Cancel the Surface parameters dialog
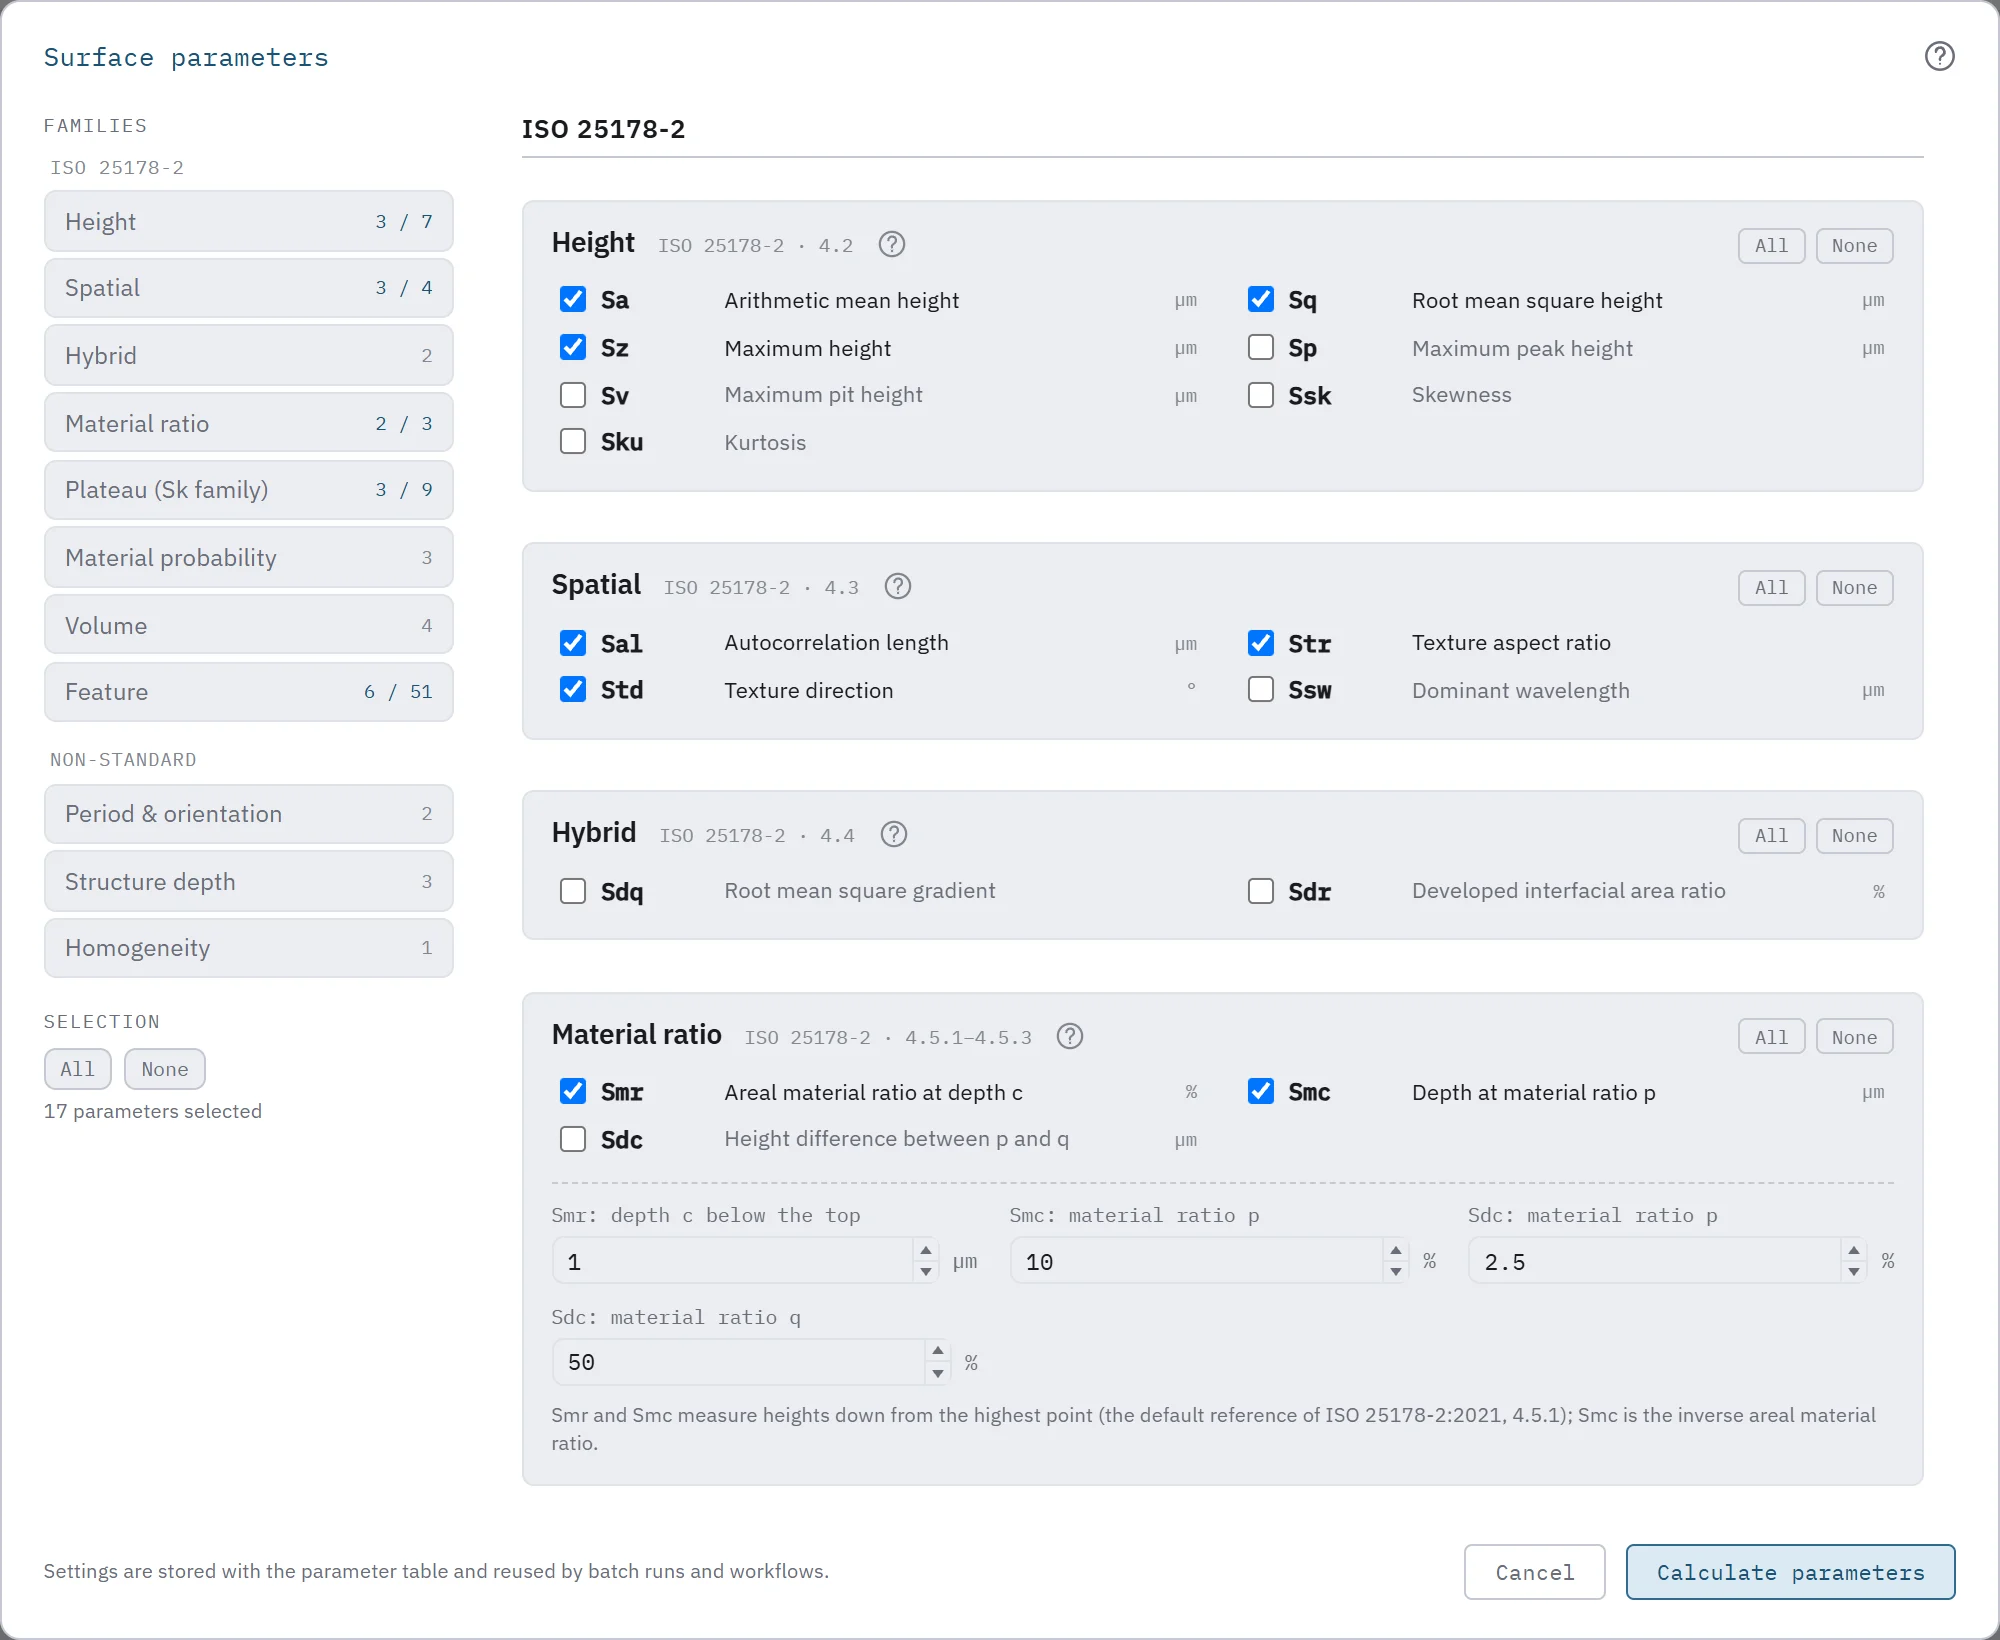The width and height of the screenshot is (2000, 1640). pos(1534,1572)
